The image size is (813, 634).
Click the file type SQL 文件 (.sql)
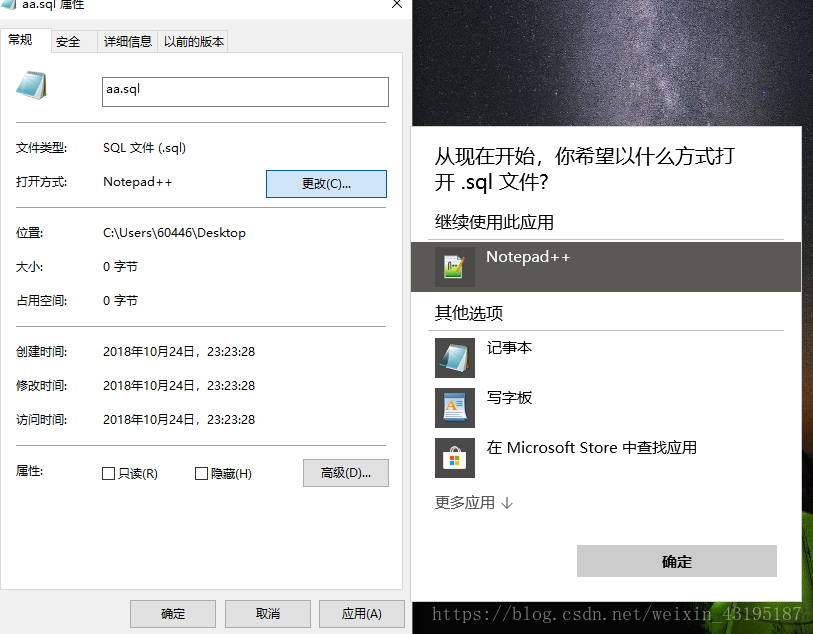(x=144, y=148)
